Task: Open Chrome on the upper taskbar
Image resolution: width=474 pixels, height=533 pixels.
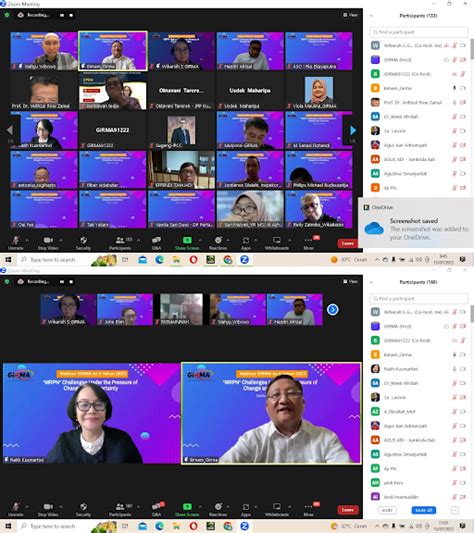Action: pos(227,260)
